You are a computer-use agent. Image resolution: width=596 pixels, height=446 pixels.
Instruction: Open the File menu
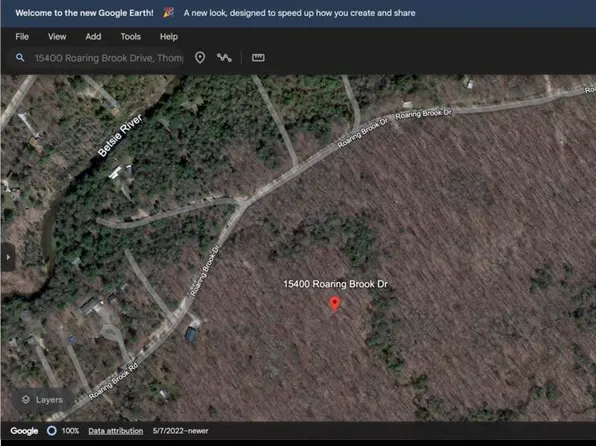coord(22,37)
